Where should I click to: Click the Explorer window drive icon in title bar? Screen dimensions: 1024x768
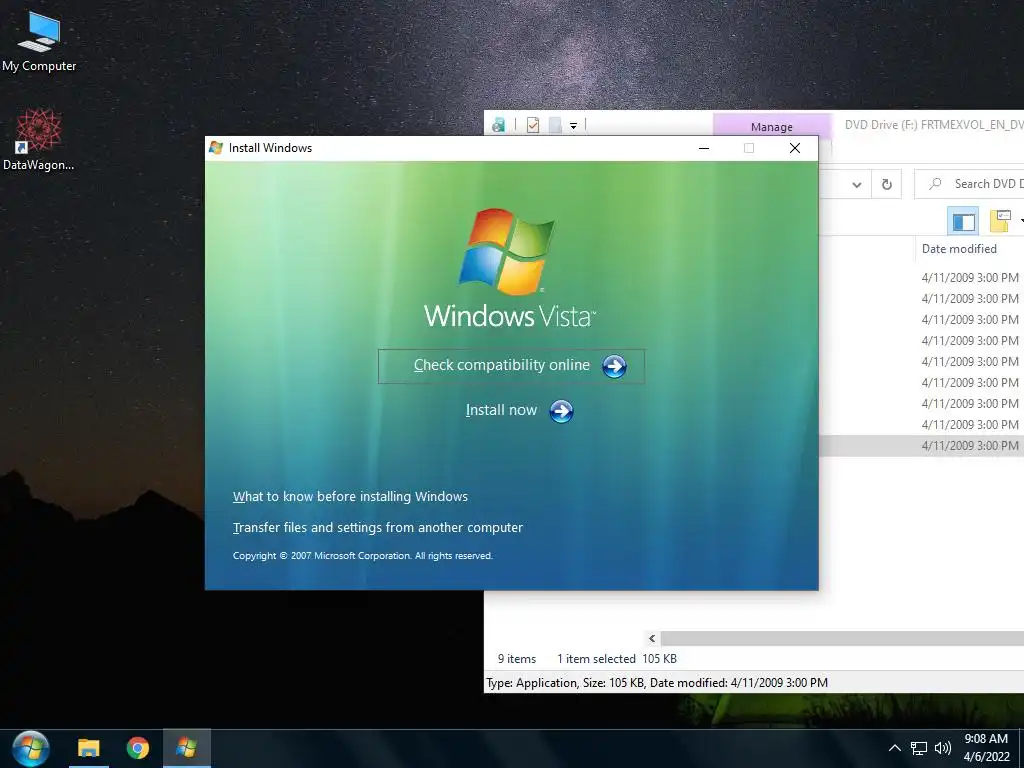point(498,125)
